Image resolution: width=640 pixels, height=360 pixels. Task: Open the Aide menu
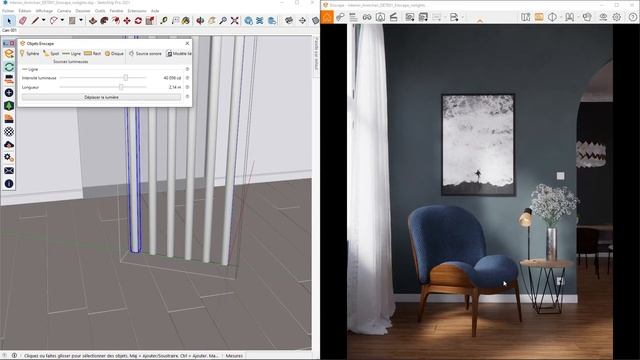pos(155,11)
